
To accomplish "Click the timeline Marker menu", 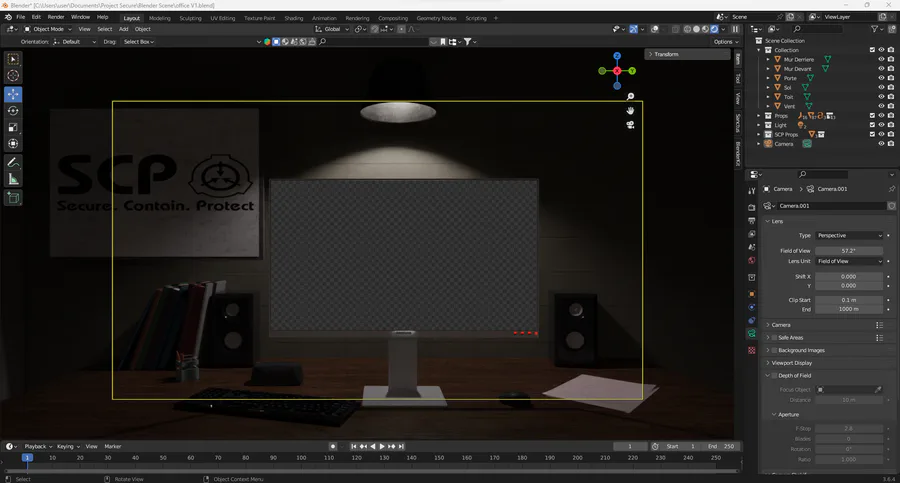I will tap(112, 446).
